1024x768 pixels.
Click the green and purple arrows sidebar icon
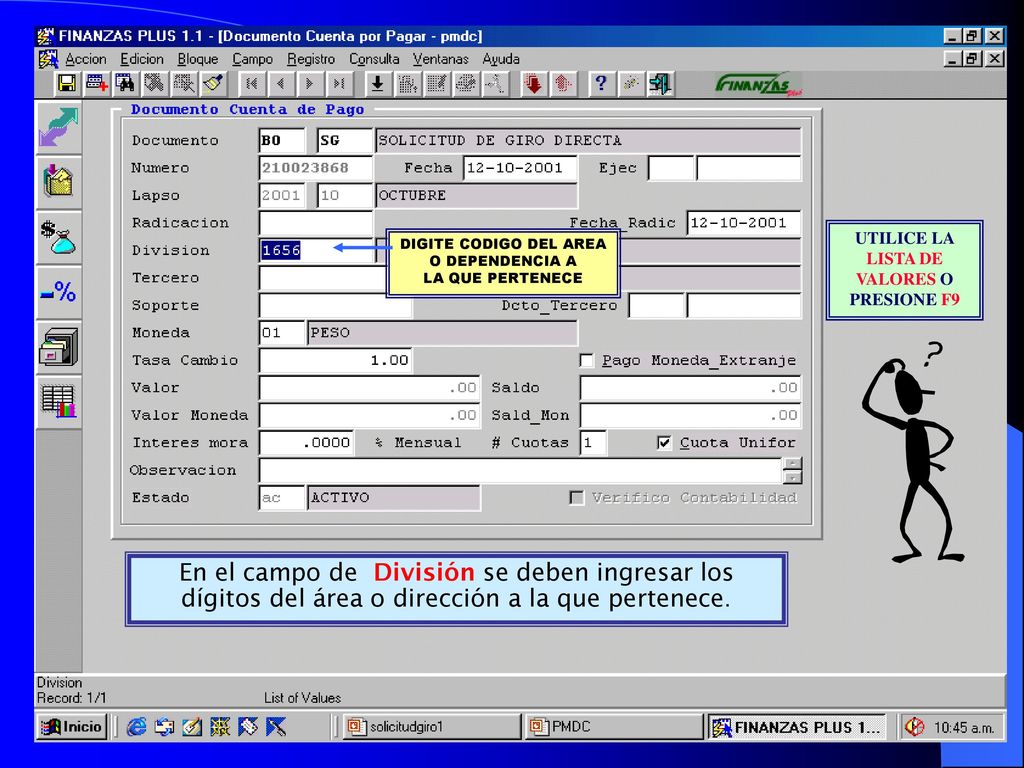click(x=59, y=127)
